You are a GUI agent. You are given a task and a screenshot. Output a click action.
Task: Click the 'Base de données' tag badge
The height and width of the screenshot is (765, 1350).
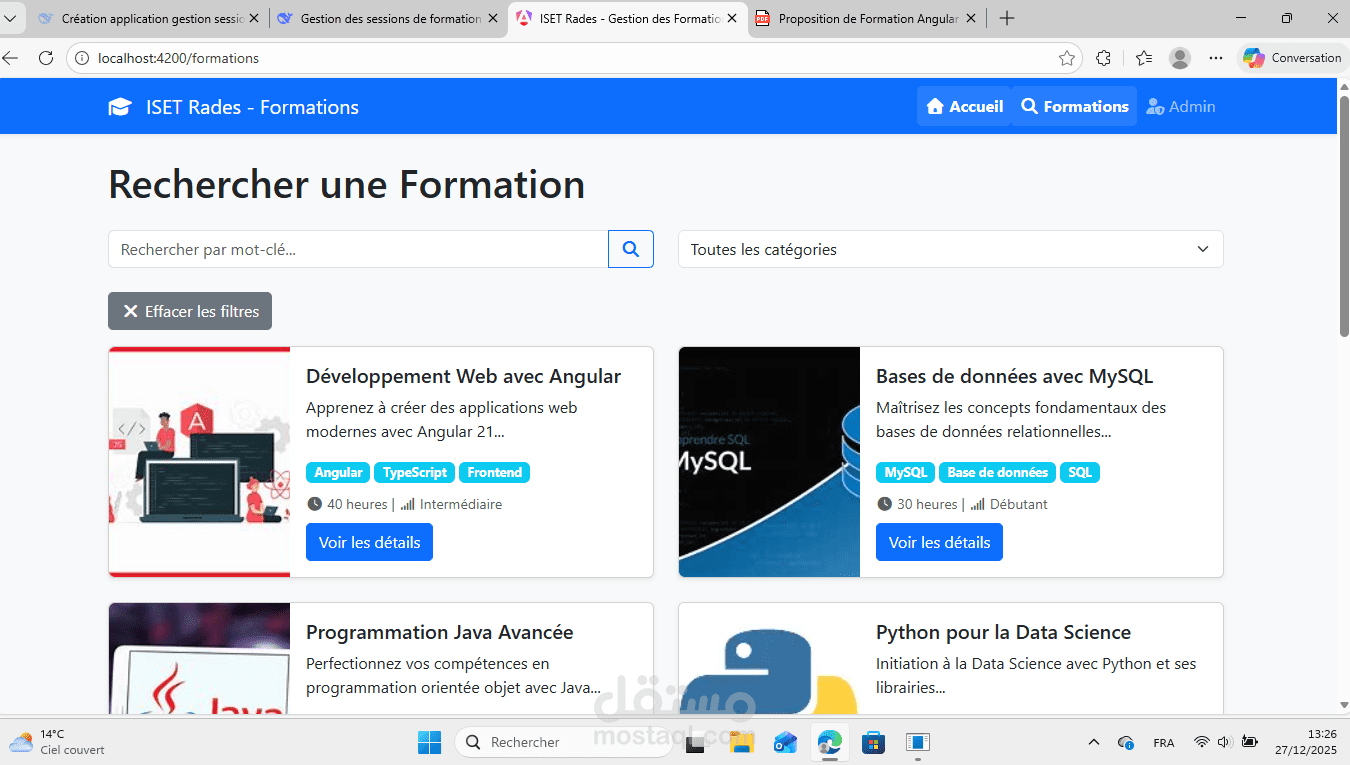997,472
